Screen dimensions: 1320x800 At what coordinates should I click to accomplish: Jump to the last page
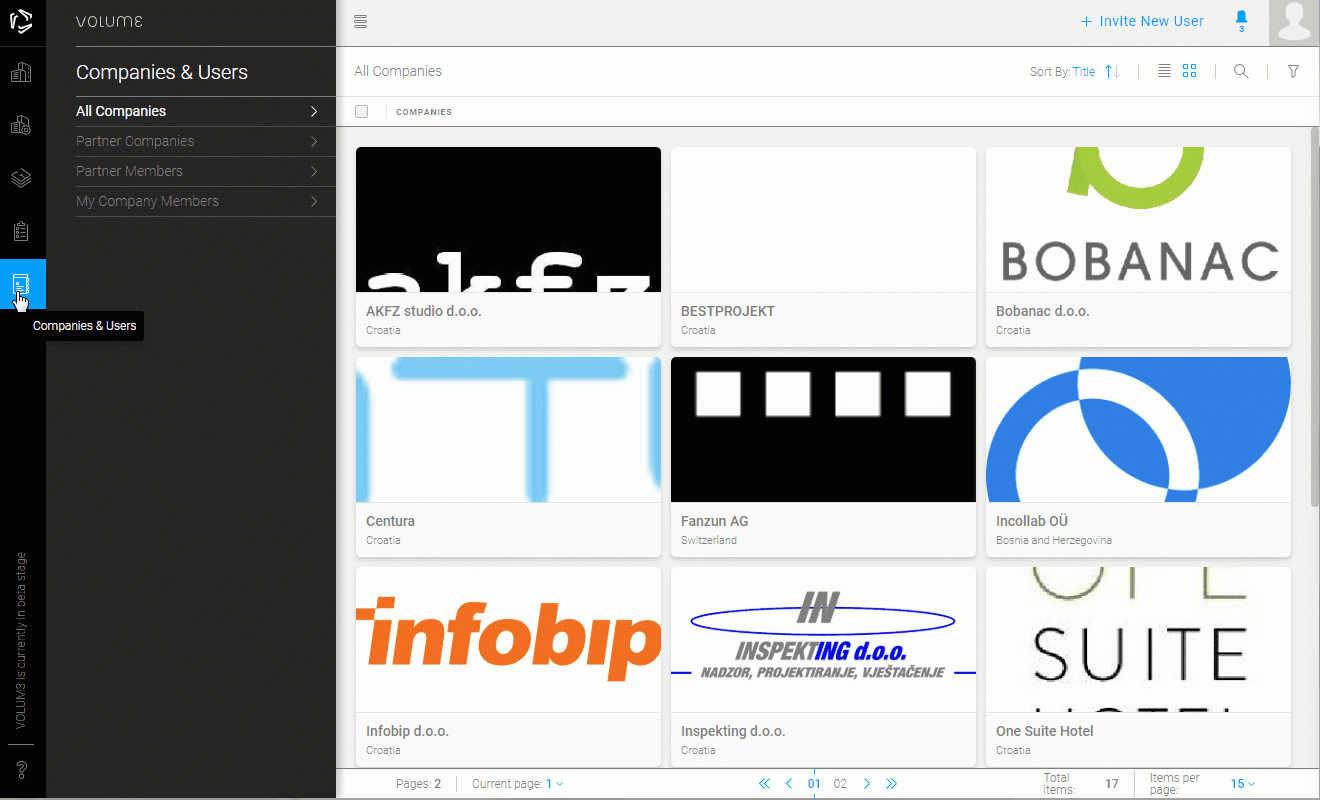pyautogui.click(x=892, y=784)
